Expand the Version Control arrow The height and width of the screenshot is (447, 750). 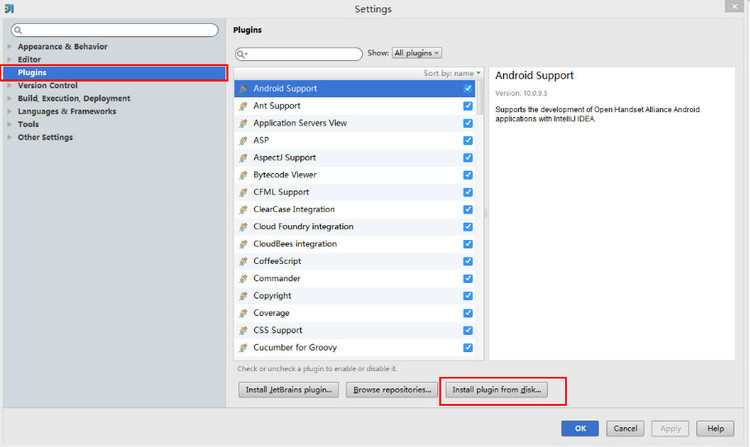tap(10, 85)
